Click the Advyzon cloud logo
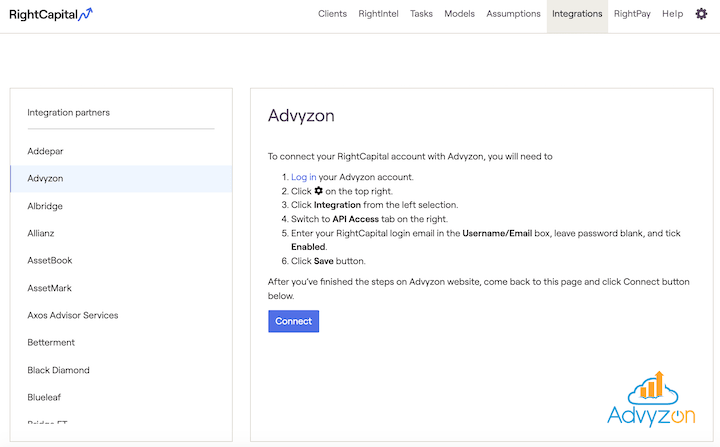 (x=651, y=399)
